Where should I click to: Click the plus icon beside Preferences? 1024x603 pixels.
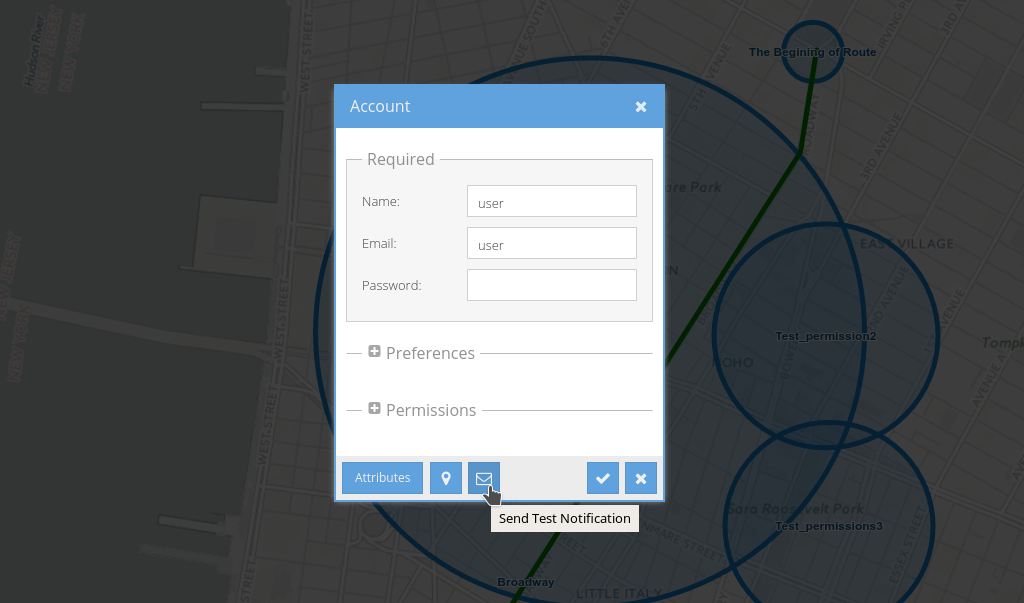(x=374, y=352)
